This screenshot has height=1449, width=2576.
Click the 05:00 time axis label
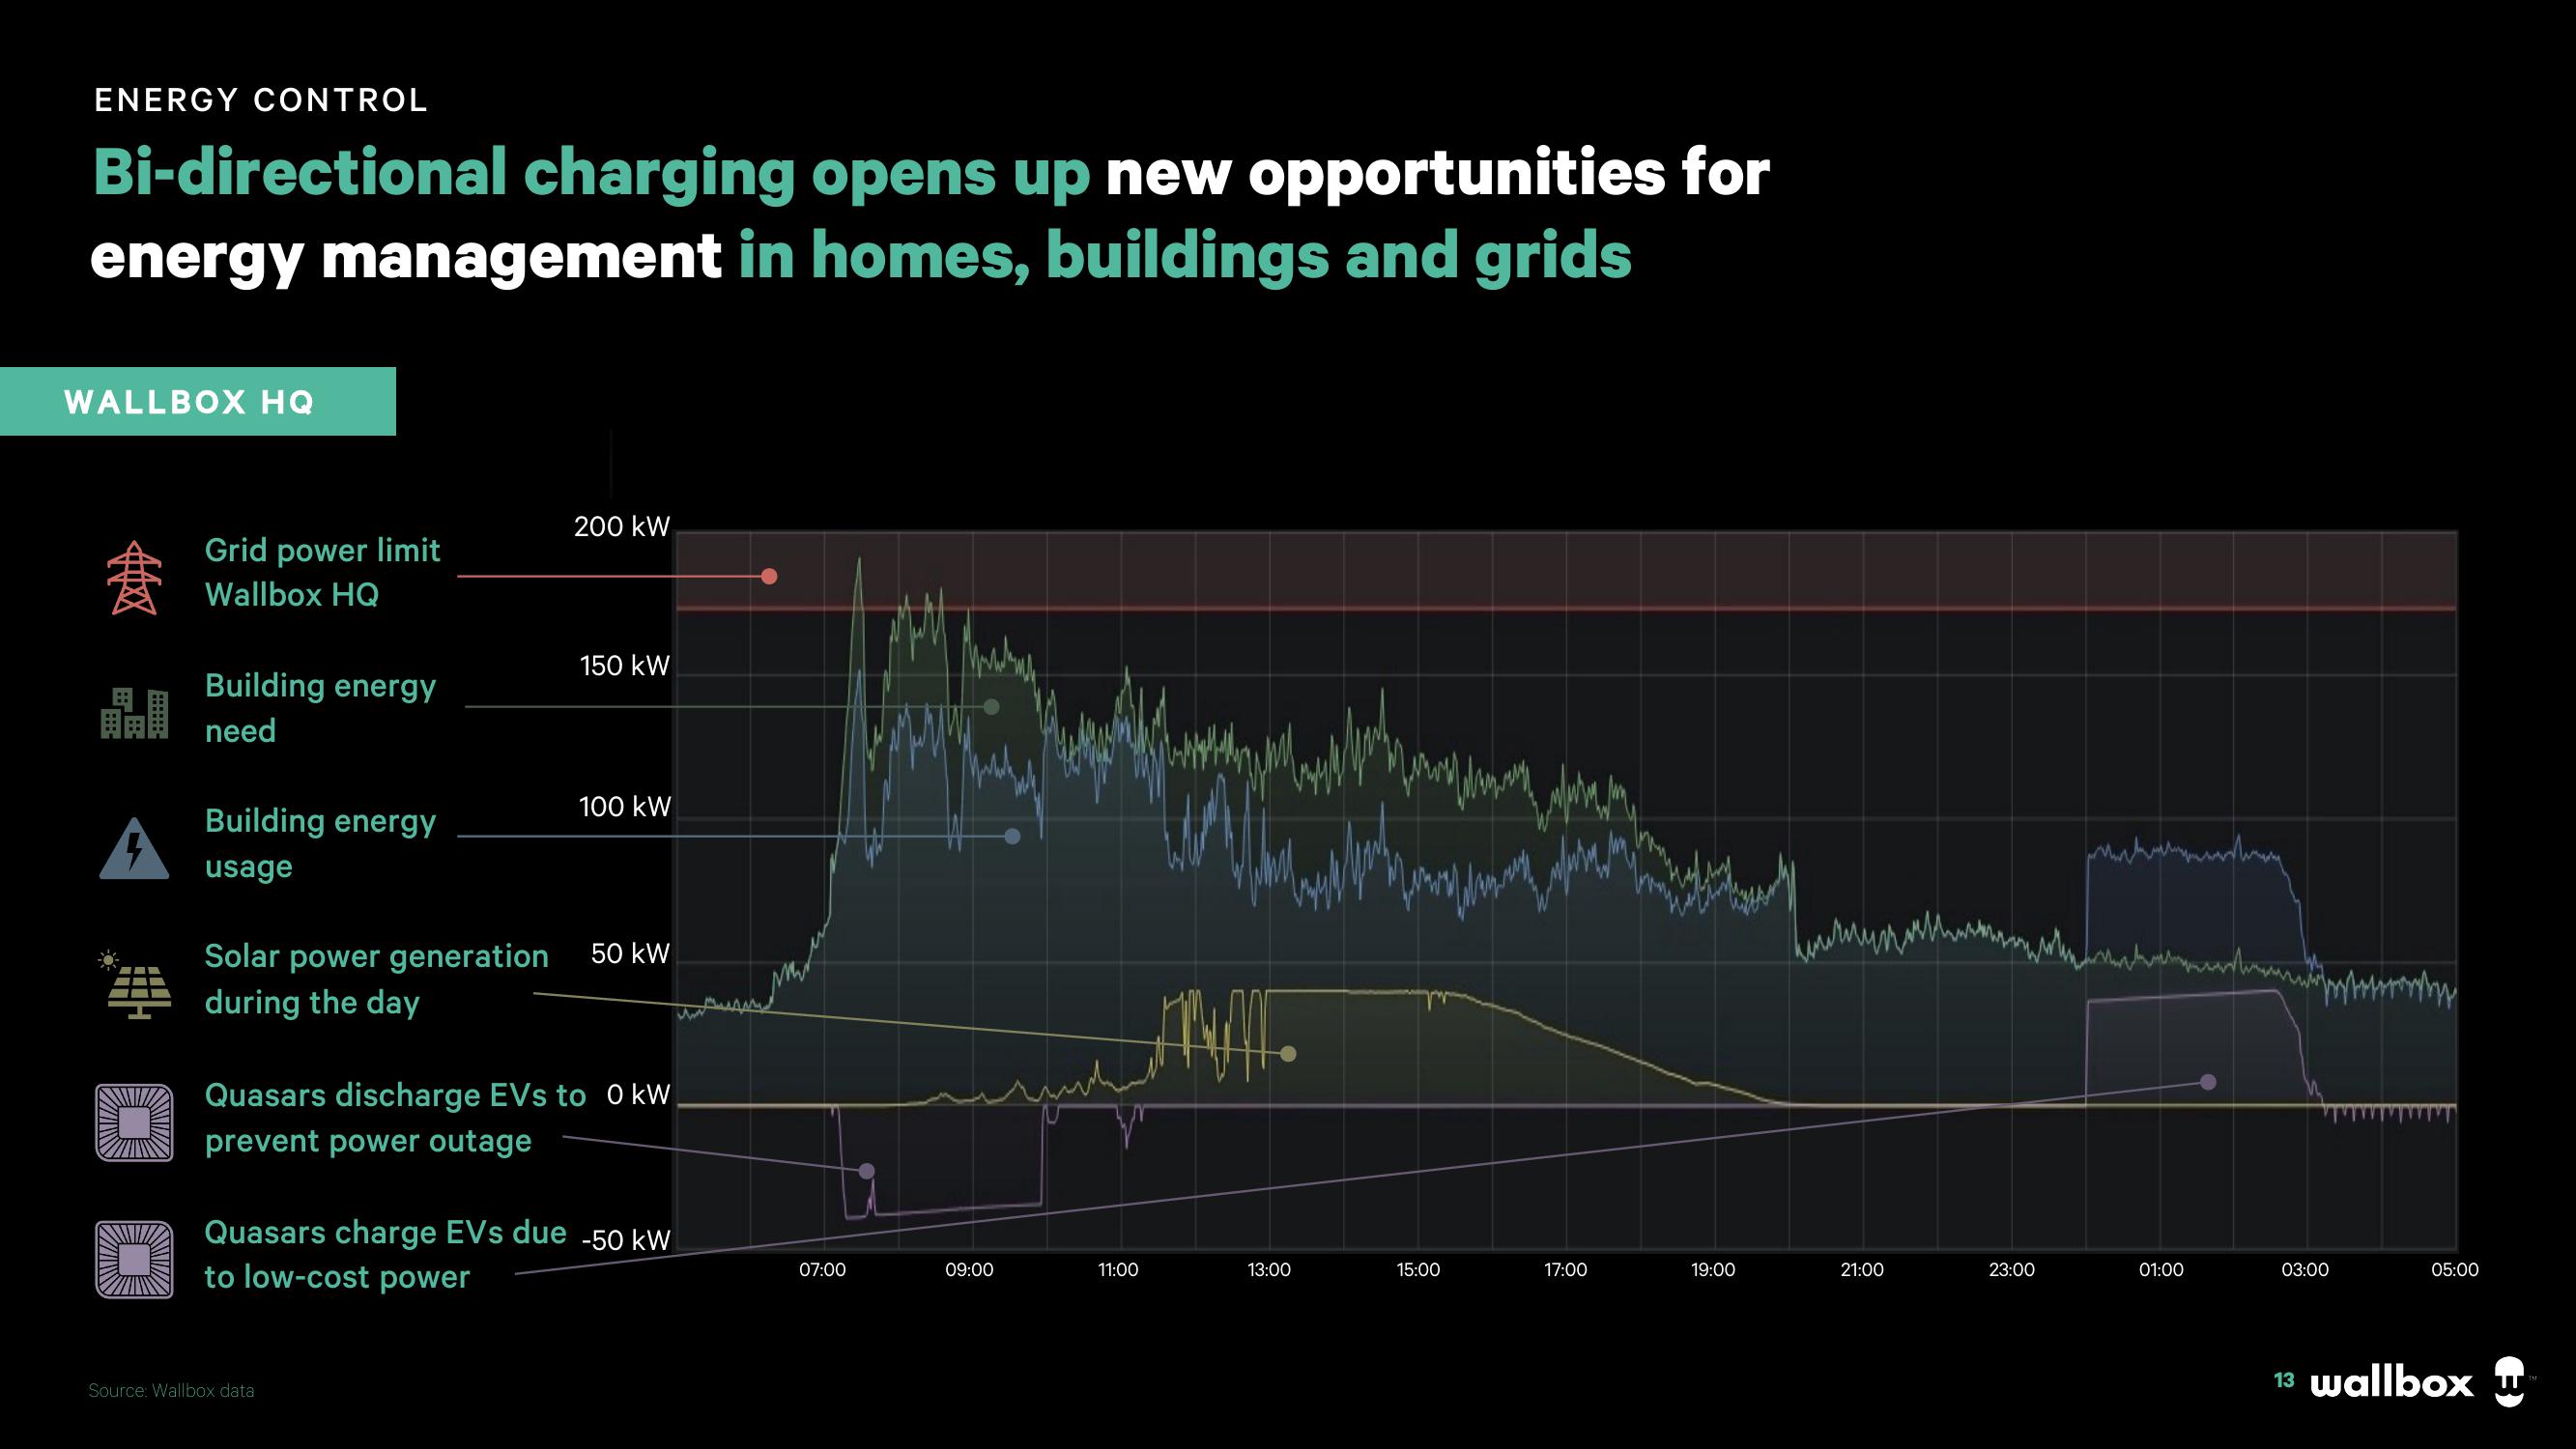pyautogui.click(x=2455, y=1270)
